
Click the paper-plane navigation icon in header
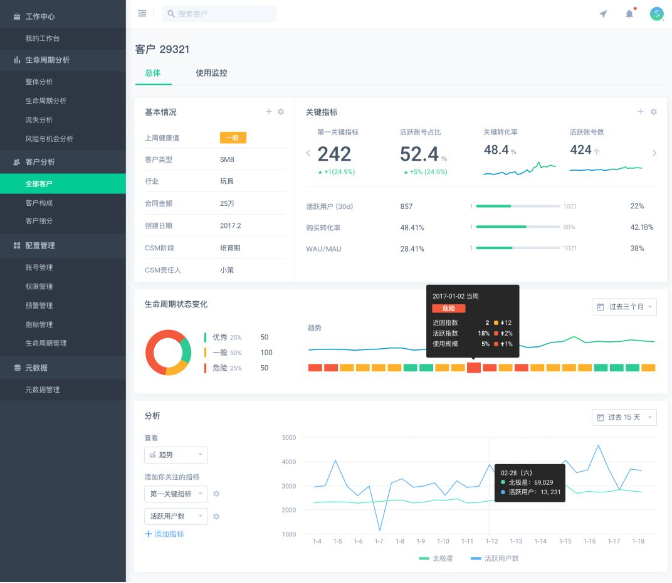click(x=603, y=13)
